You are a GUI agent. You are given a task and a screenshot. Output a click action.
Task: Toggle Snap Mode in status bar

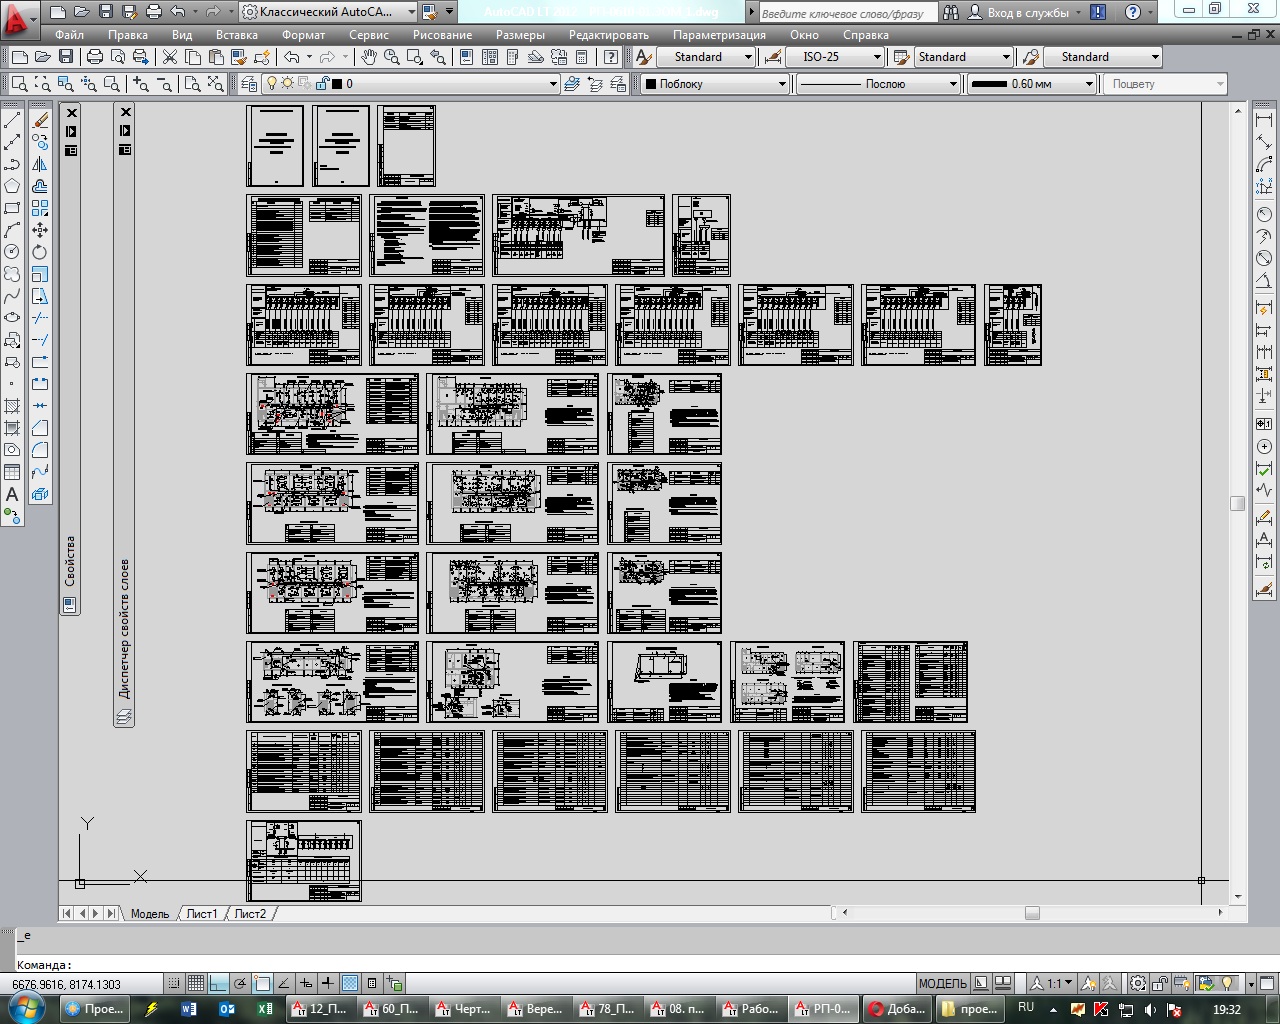pos(174,983)
